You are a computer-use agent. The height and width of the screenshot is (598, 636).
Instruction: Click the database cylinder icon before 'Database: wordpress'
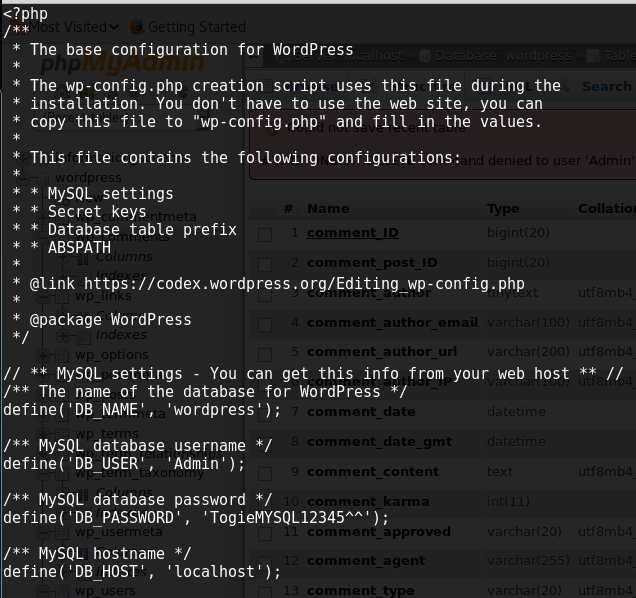(x=425, y=56)
